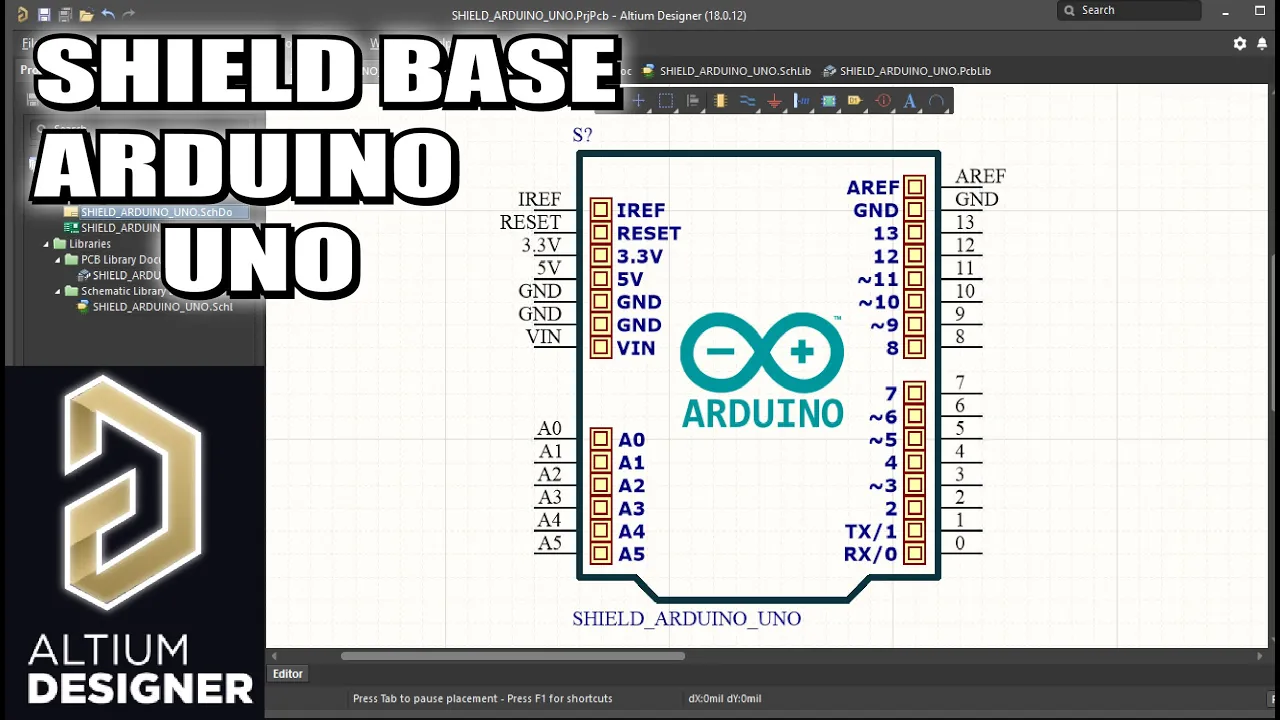
Task: Click the Arduino logo graphic on the symbol
Action: click(x=762, y=370)
